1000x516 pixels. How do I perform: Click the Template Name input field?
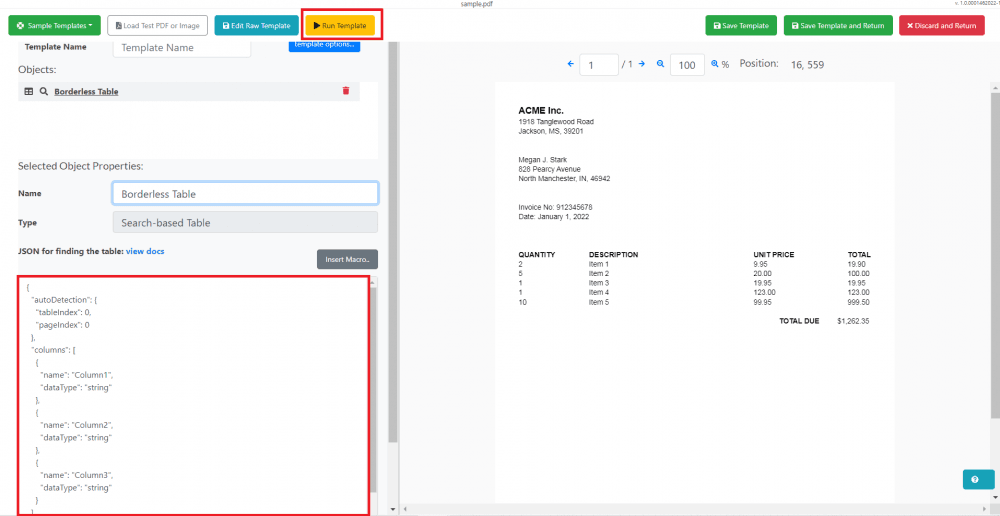tap(181, 47)
